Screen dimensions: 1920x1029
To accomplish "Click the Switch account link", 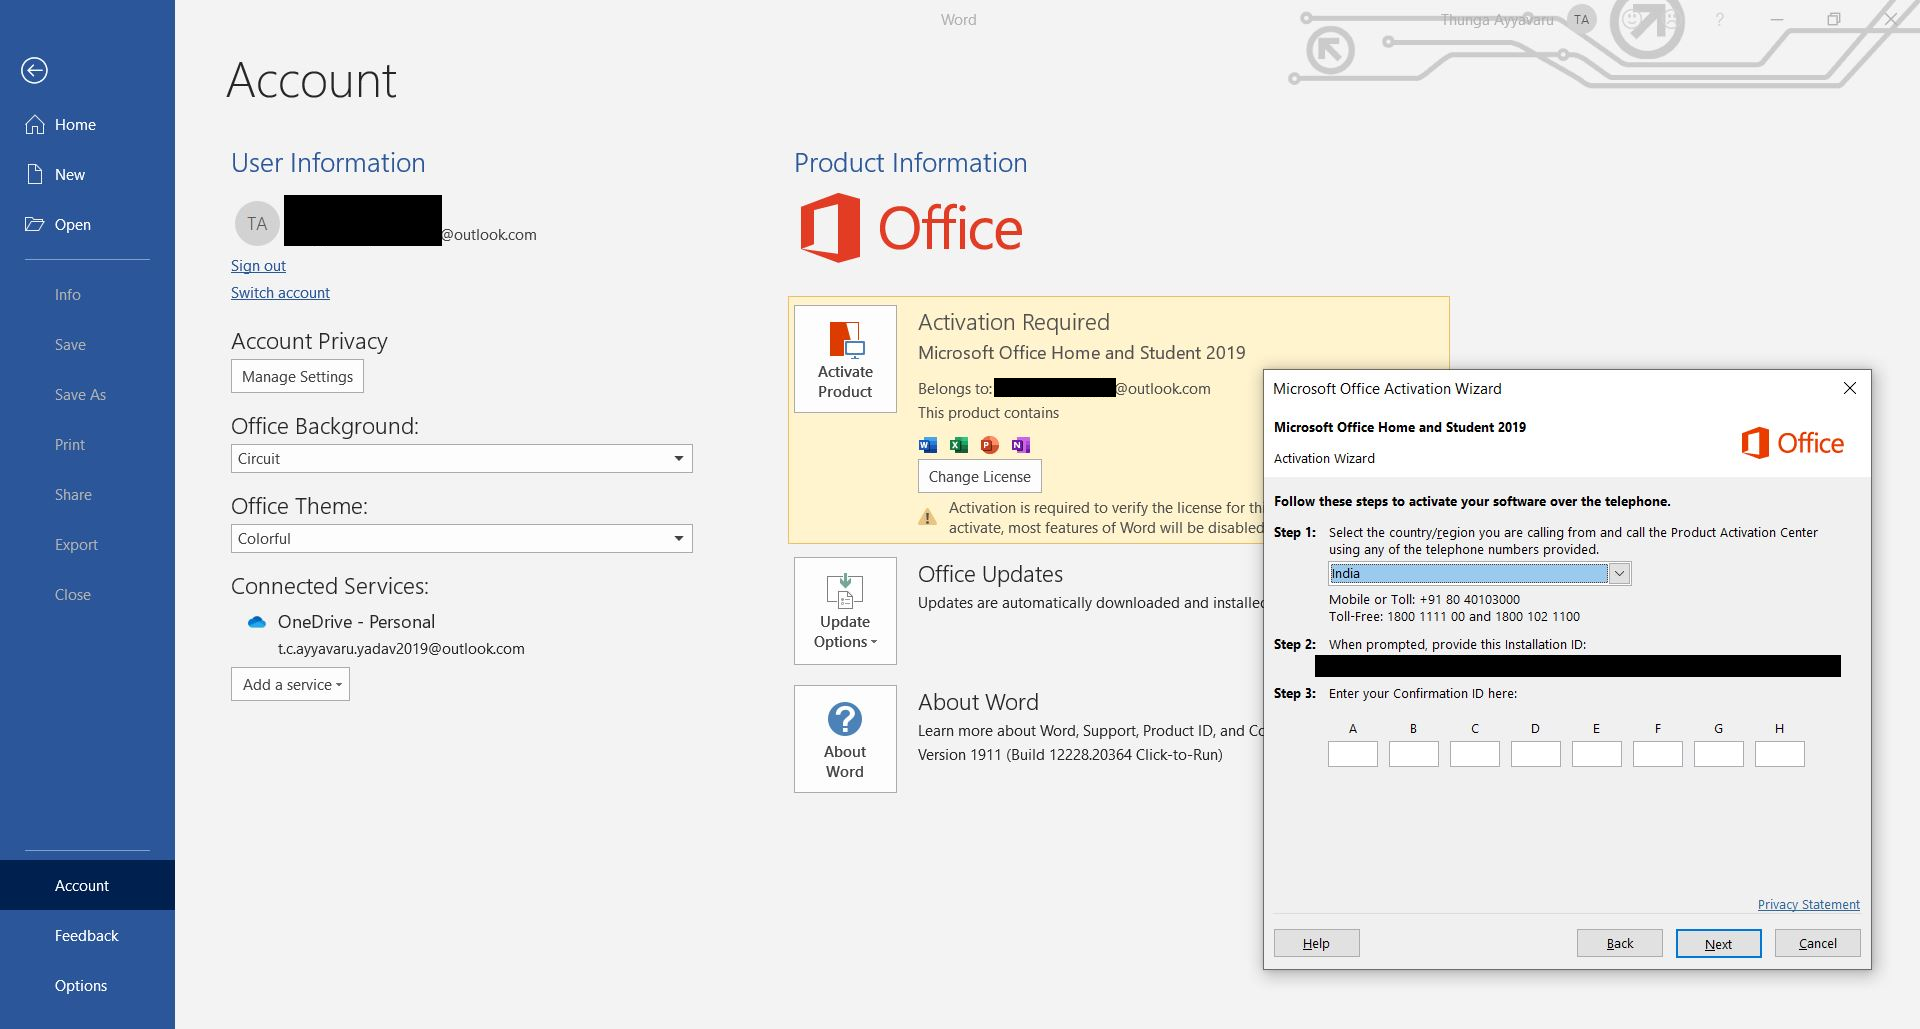I will (280, 292).
